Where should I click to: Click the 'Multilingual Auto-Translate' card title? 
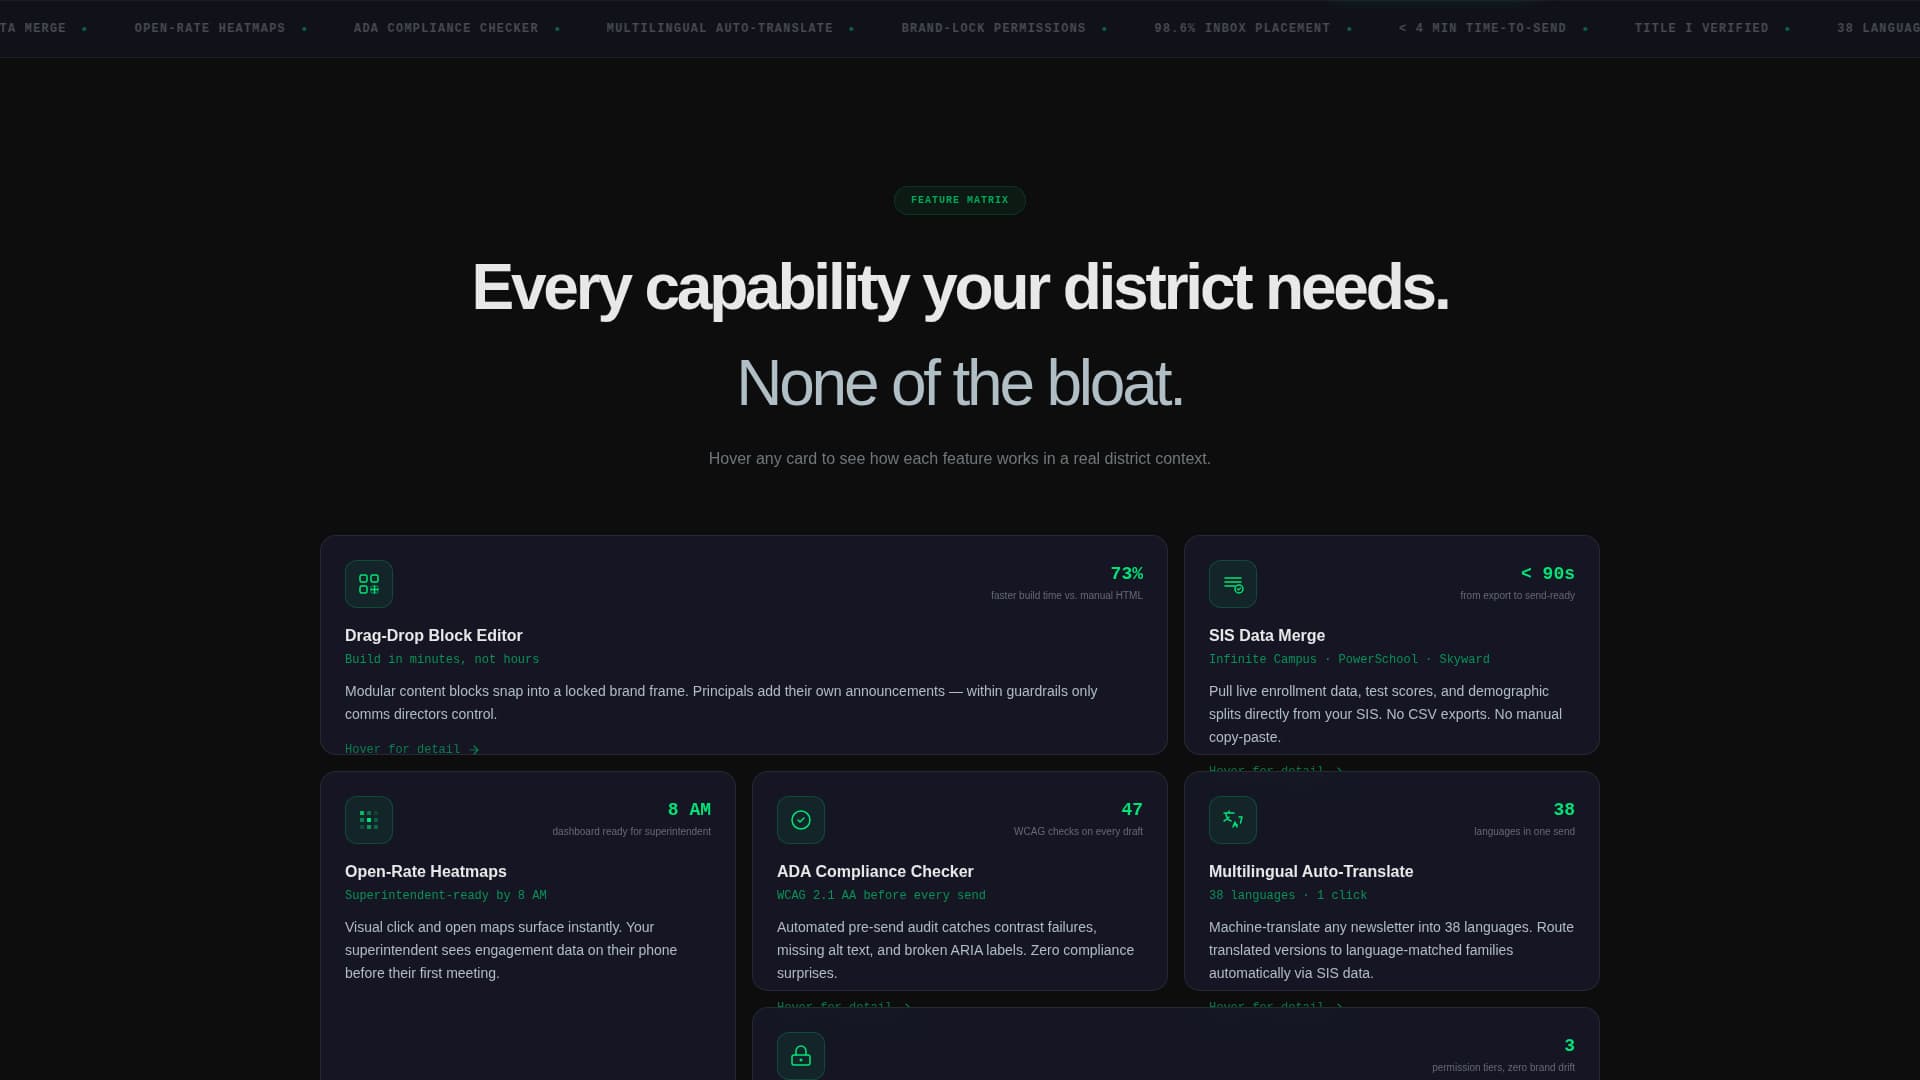[1311, 871]
